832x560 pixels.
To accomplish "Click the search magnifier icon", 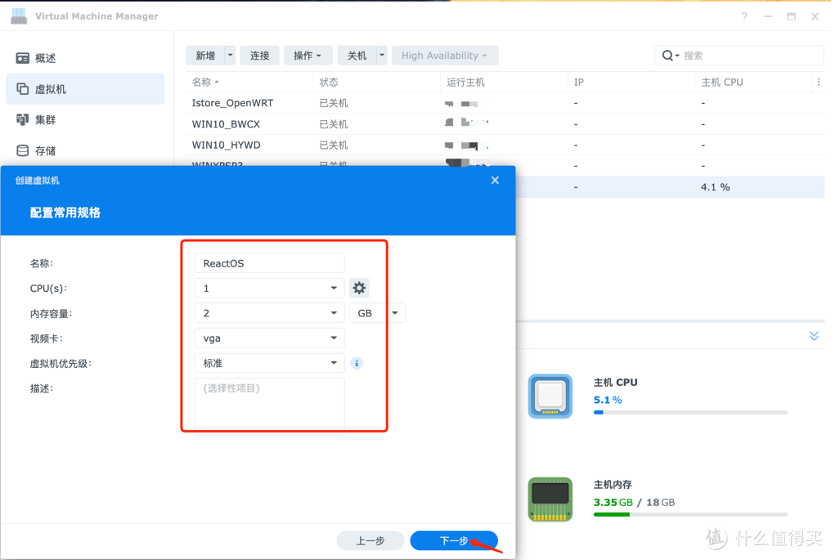I will [x=667, y=56].
